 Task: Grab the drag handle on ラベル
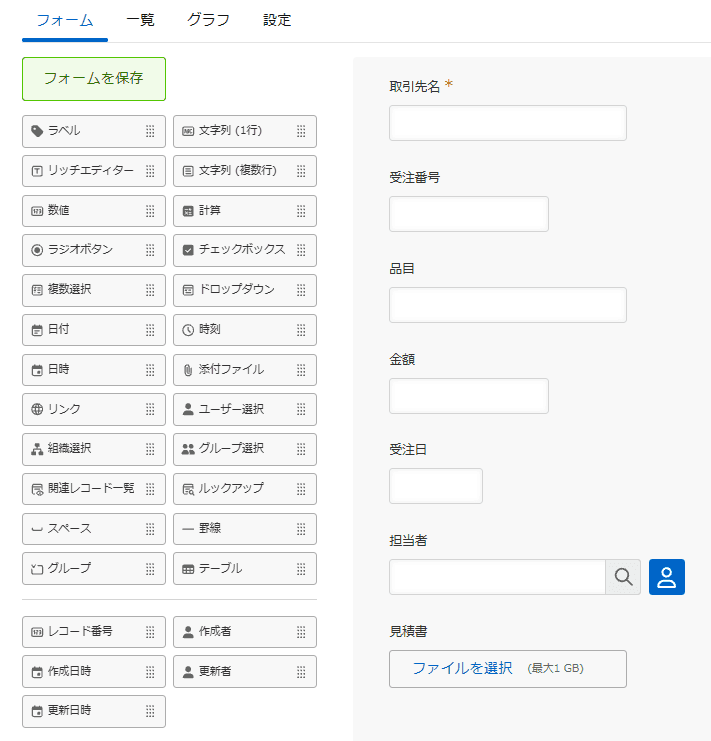[150, 131]
